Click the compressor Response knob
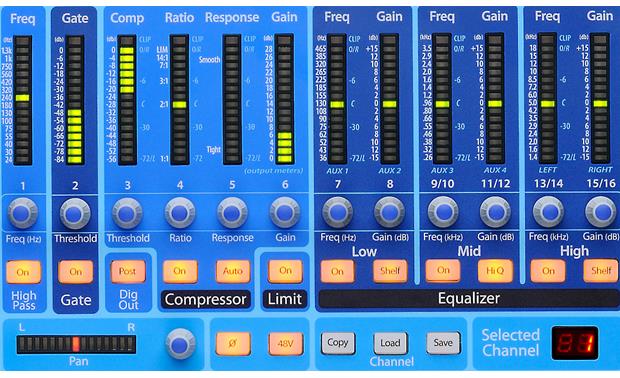The image size is (620, 378). (232, 213)
